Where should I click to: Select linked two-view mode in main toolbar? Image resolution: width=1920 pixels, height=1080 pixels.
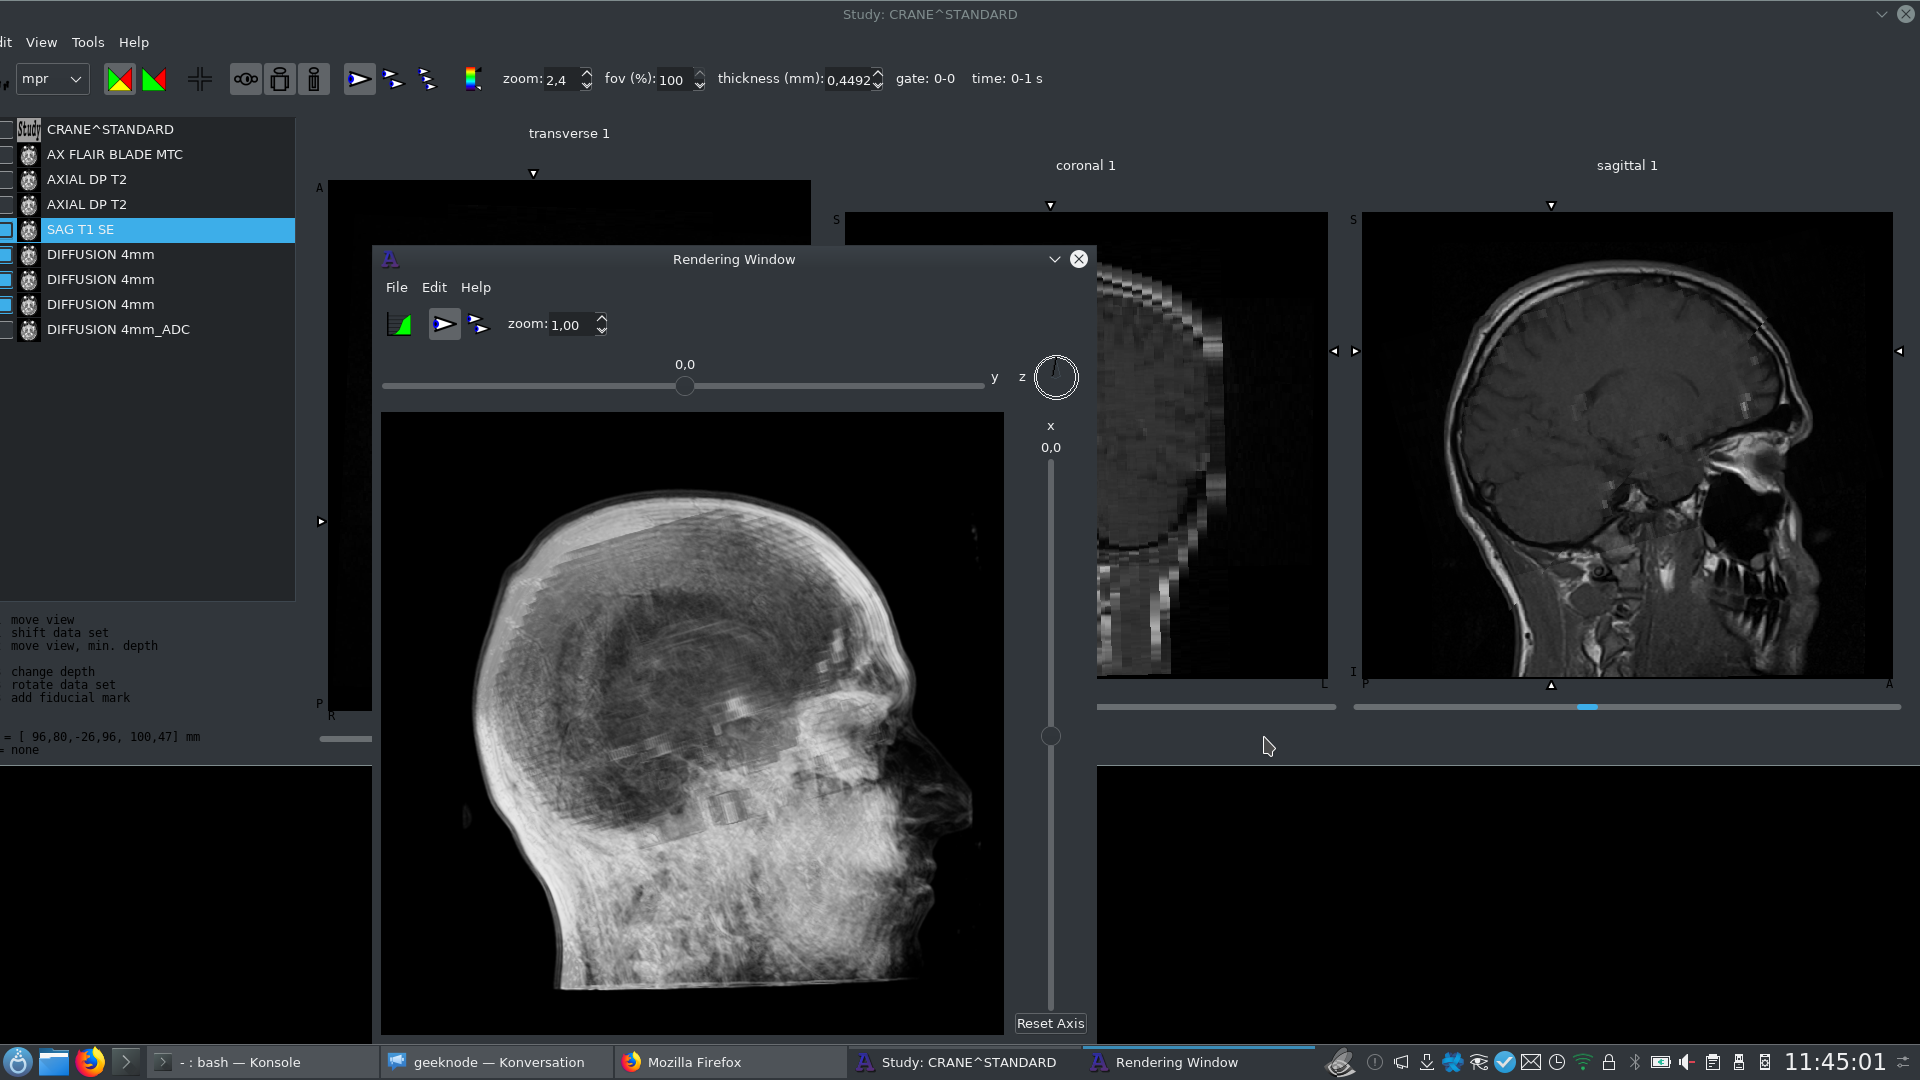[393, 79]
